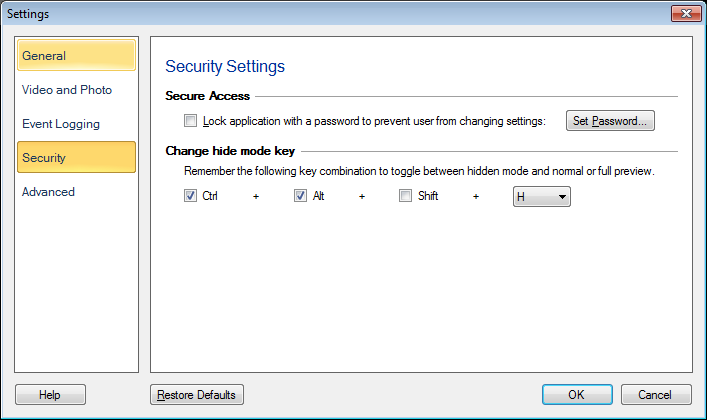
Task: Click the Settings window title bar
Action: point(300,14)
